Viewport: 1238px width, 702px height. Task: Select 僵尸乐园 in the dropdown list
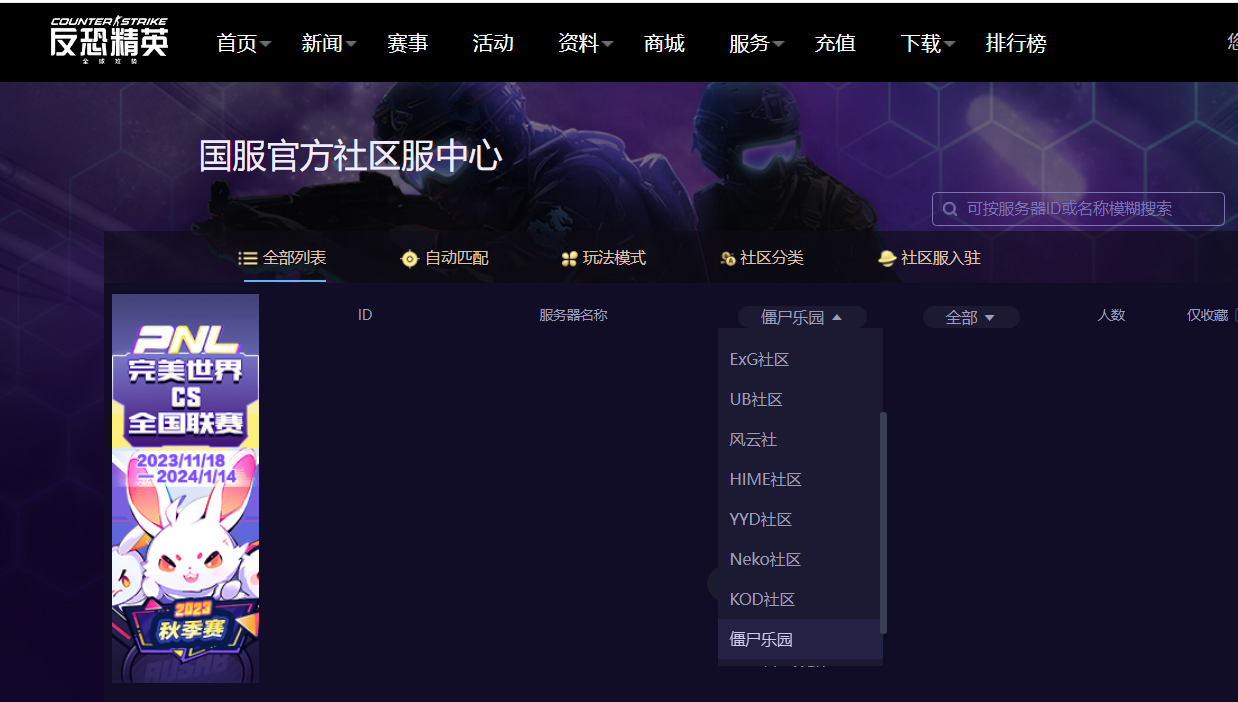tap(799, 639)
